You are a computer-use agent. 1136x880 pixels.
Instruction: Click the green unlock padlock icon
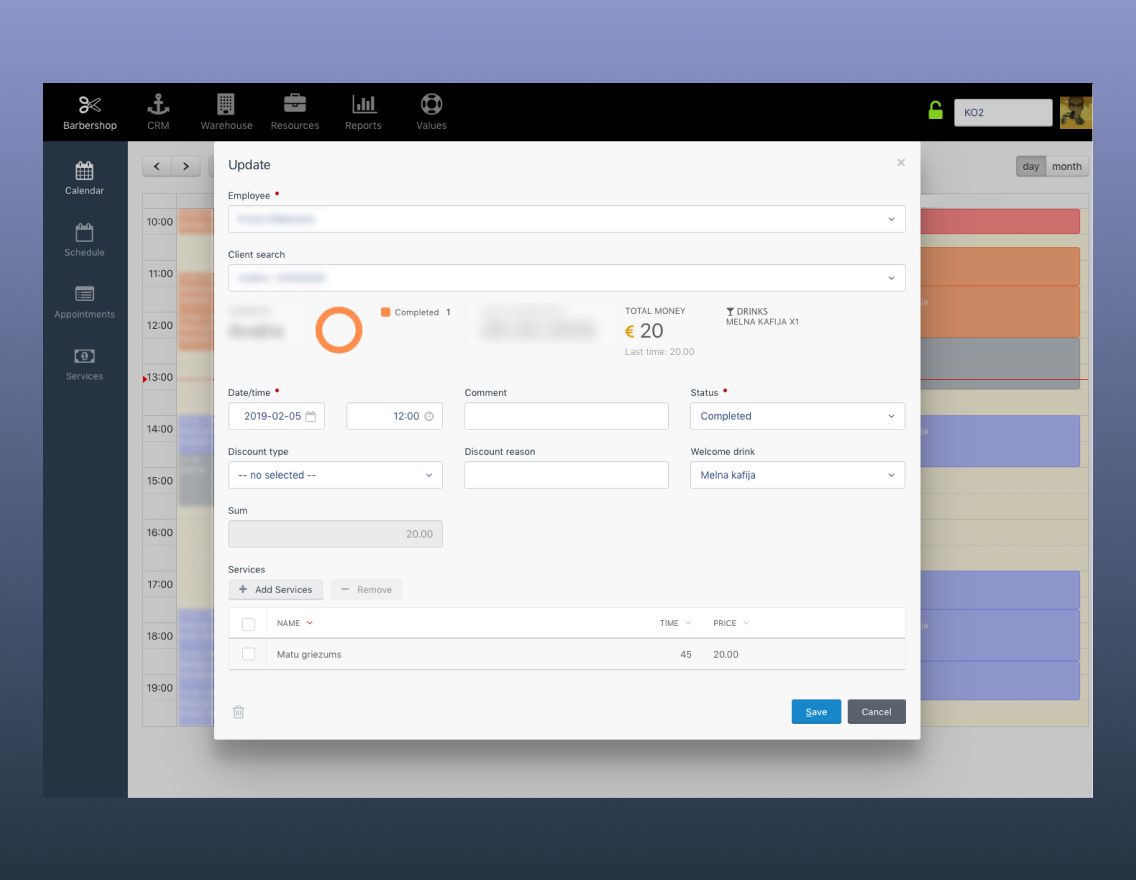click(935, 111)
